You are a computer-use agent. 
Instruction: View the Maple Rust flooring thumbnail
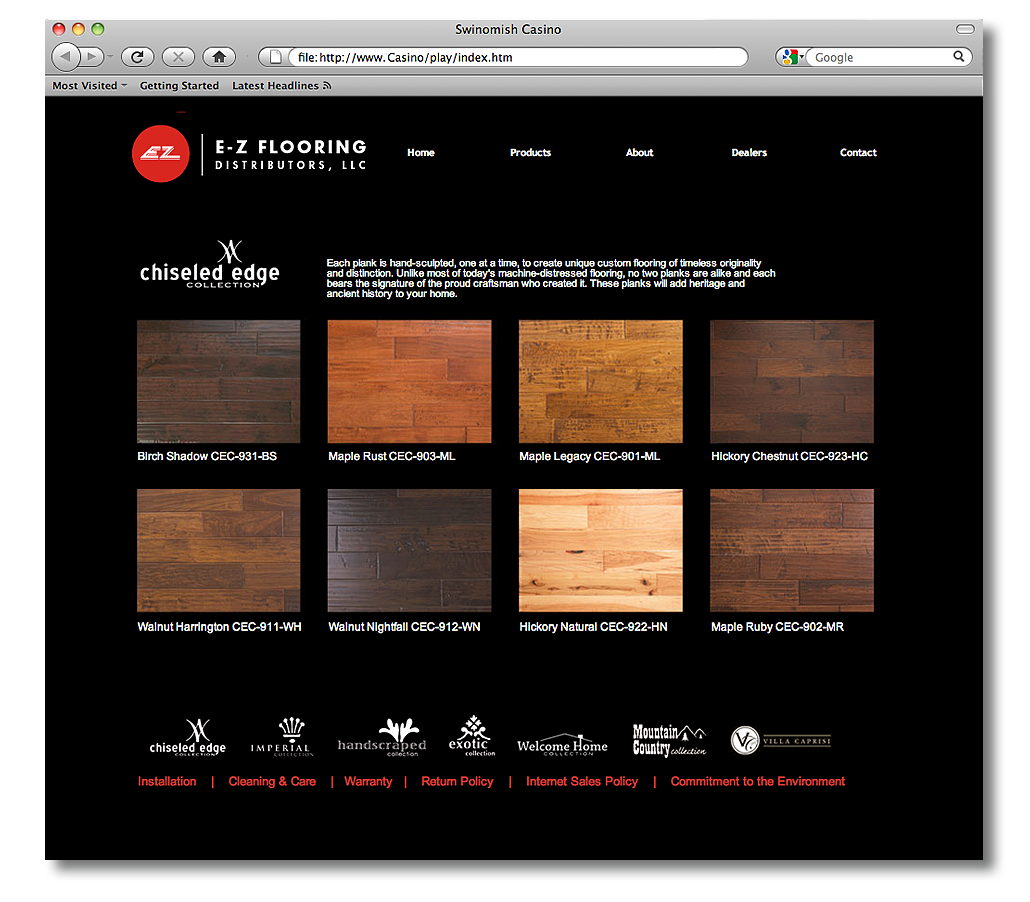pos(409,381)
